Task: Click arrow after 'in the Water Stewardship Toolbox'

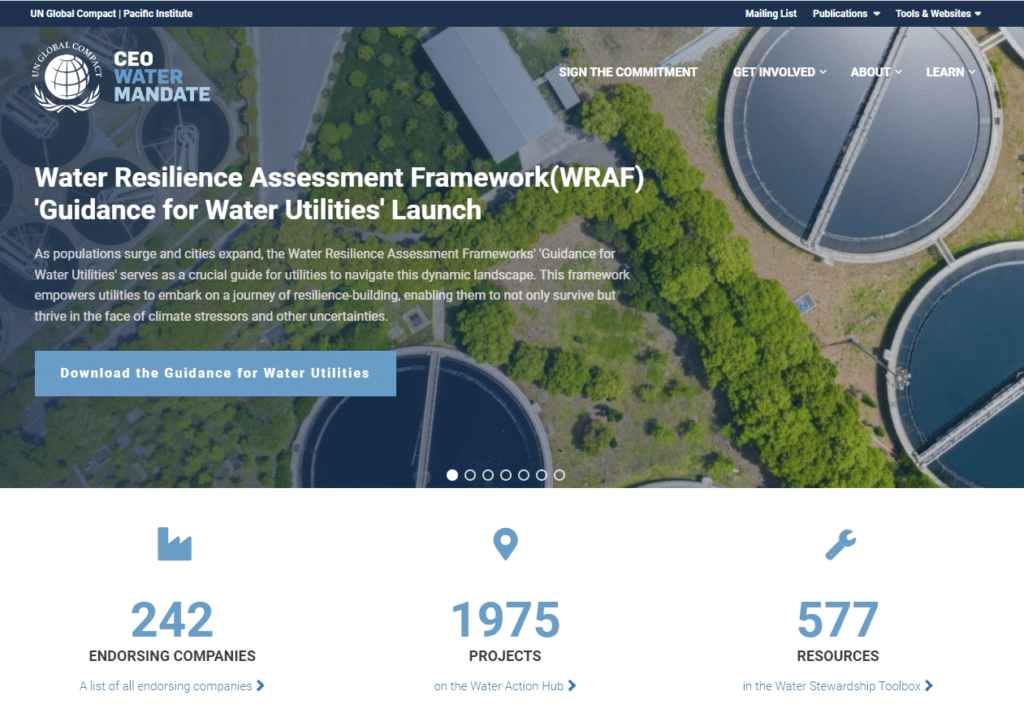Action: [x=929, y=686]
